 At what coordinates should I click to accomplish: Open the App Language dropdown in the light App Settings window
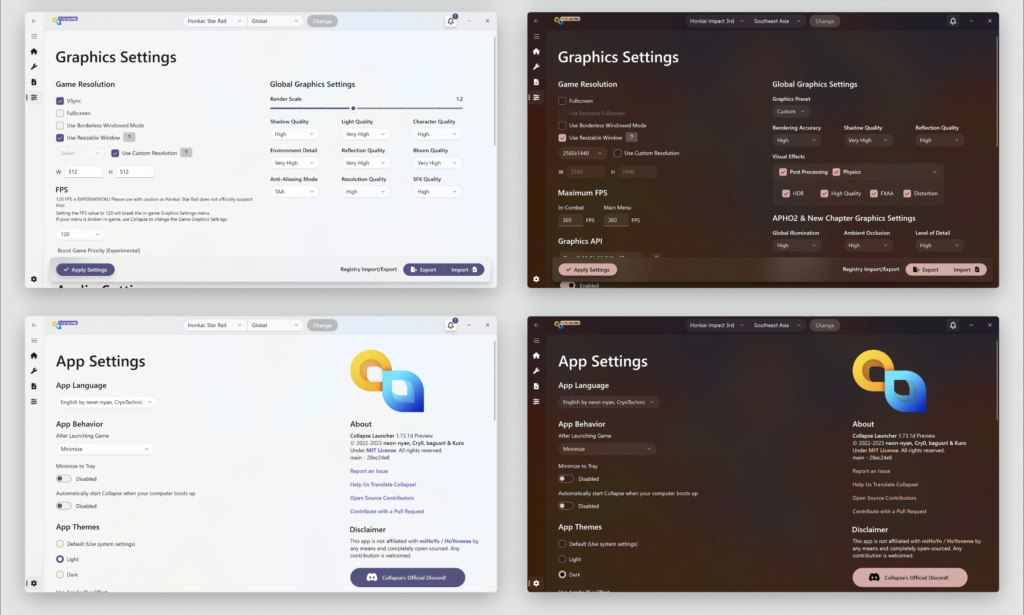(x=106, y=402)
